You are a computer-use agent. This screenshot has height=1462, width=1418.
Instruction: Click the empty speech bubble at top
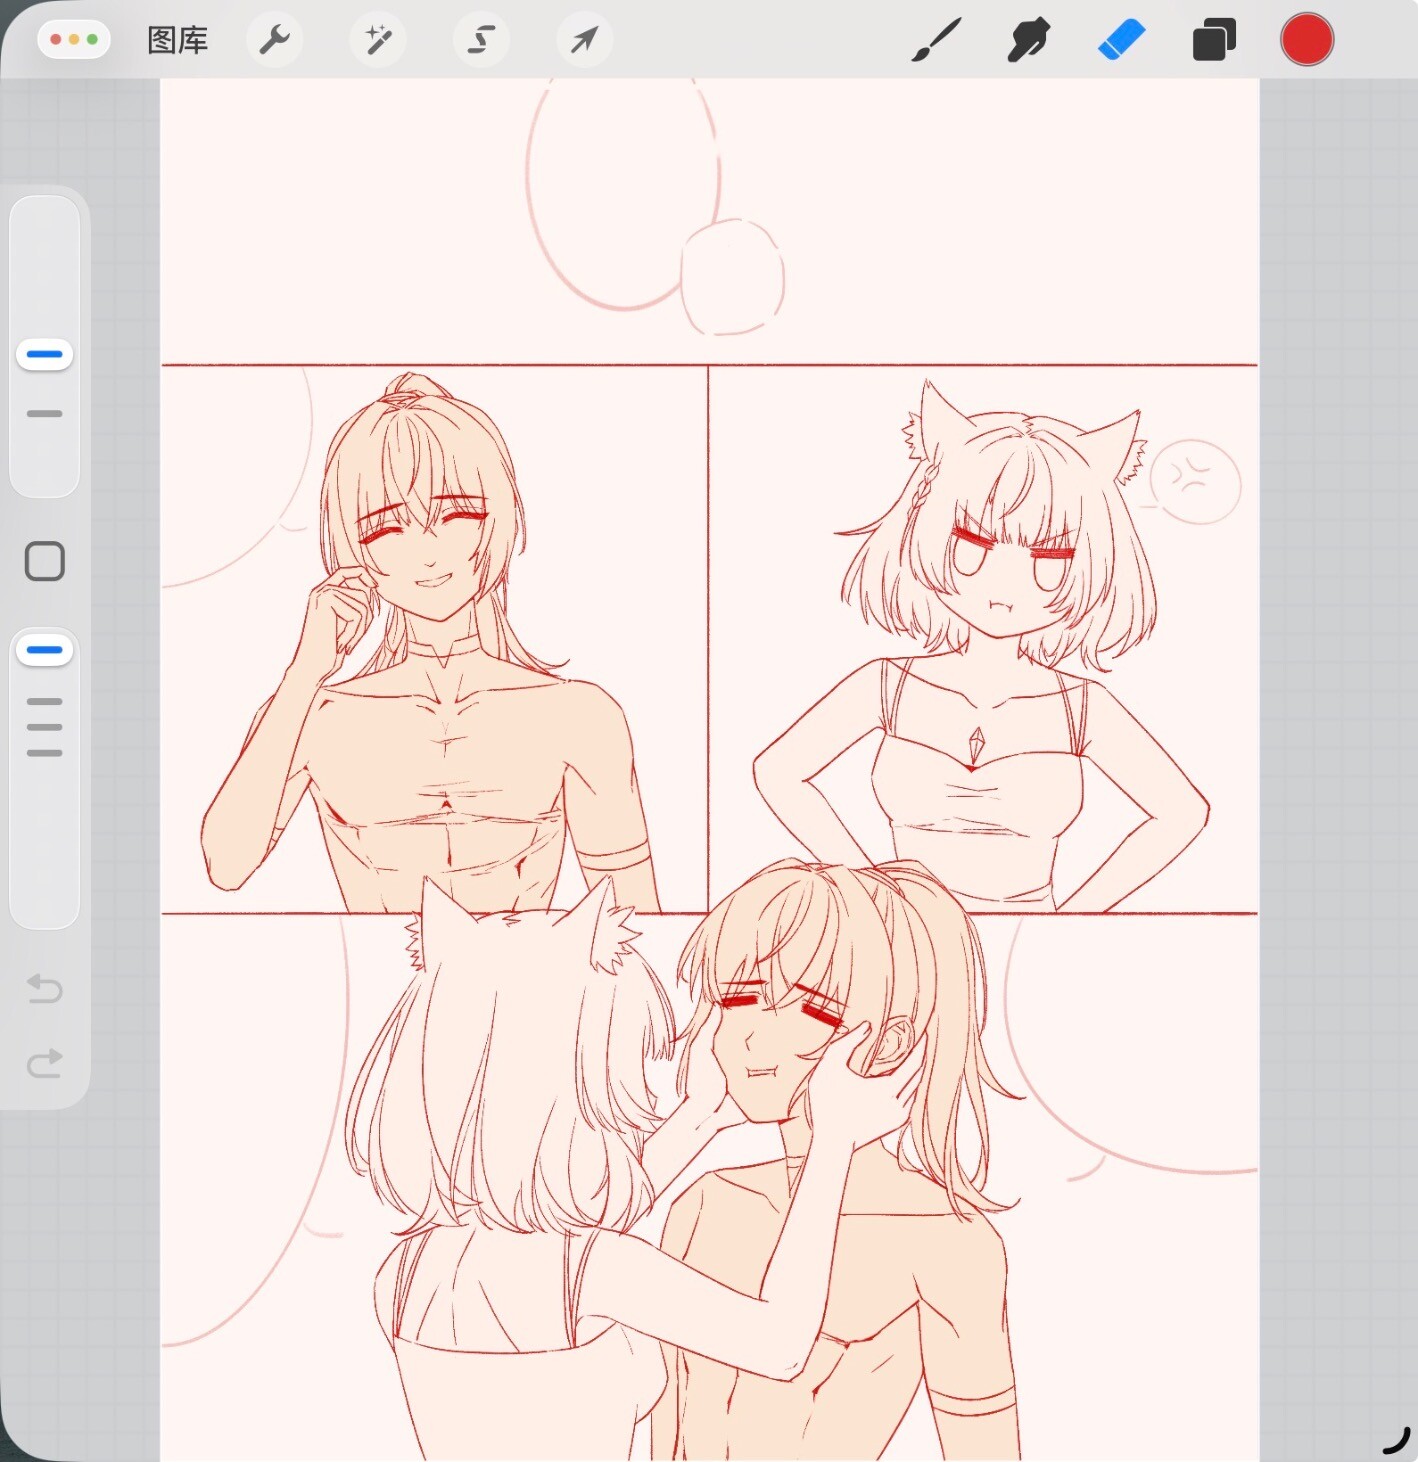point(622,190)
